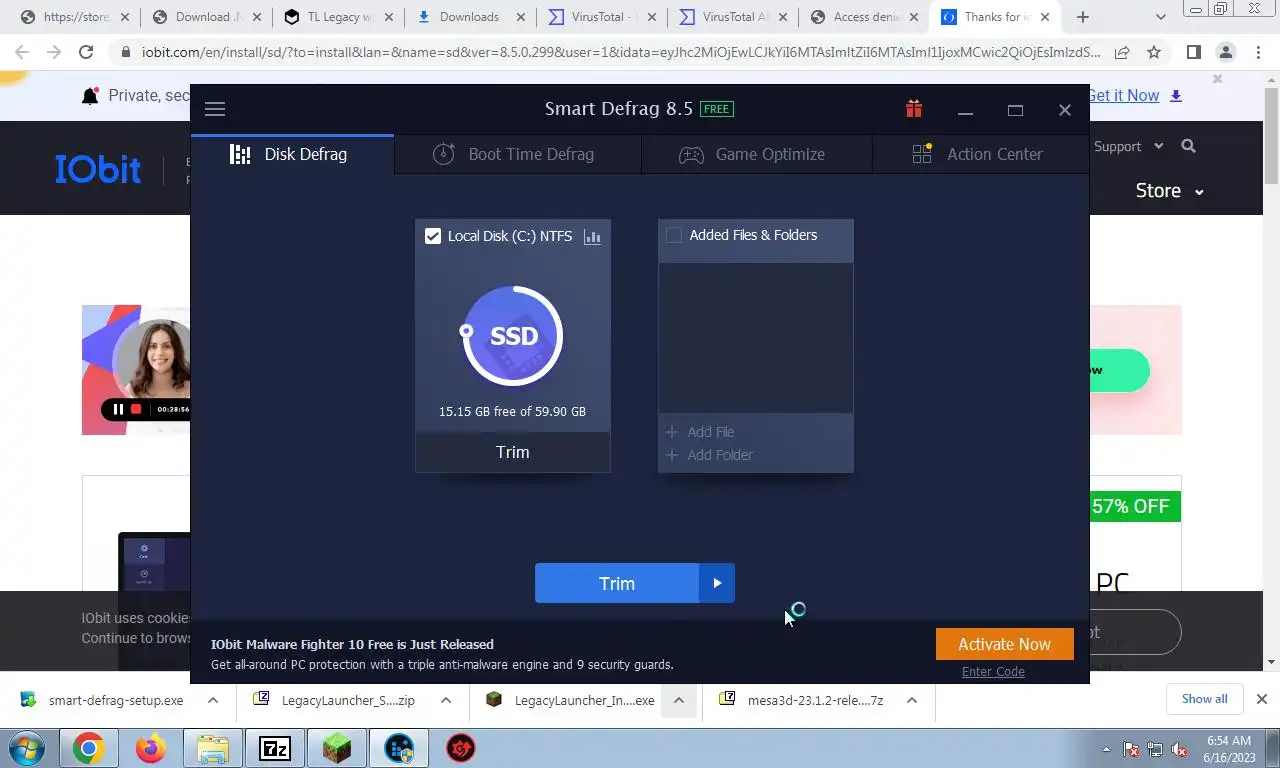The image size is (1280, 768).
Task: Show hidden system tray icons
Action: [1106, 749]
